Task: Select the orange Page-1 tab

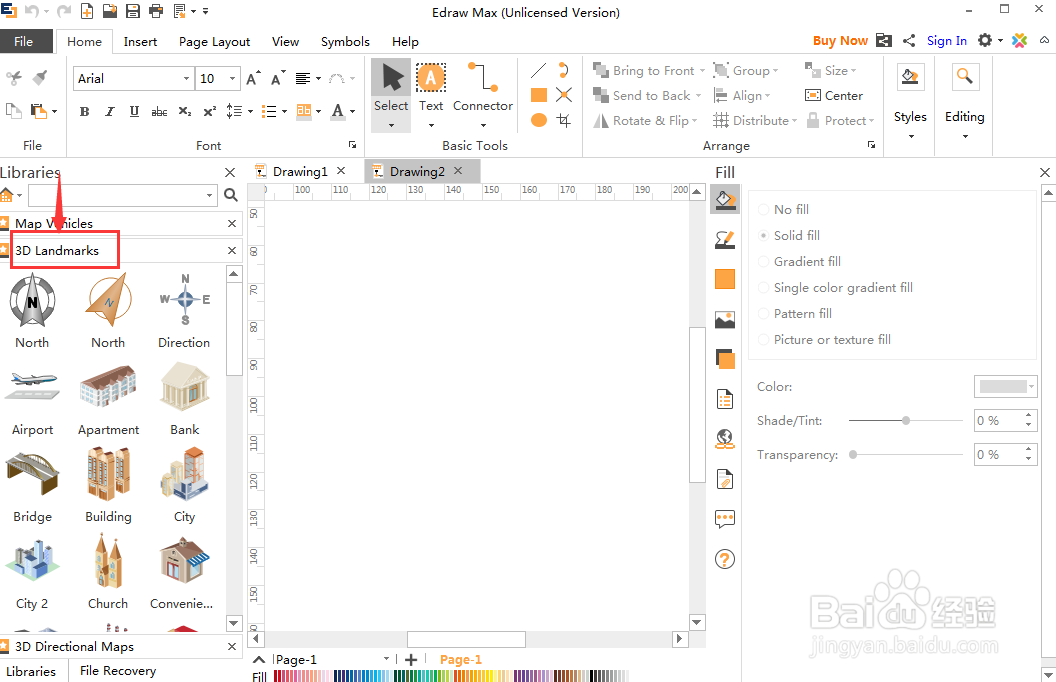Action: click(461, 660)
